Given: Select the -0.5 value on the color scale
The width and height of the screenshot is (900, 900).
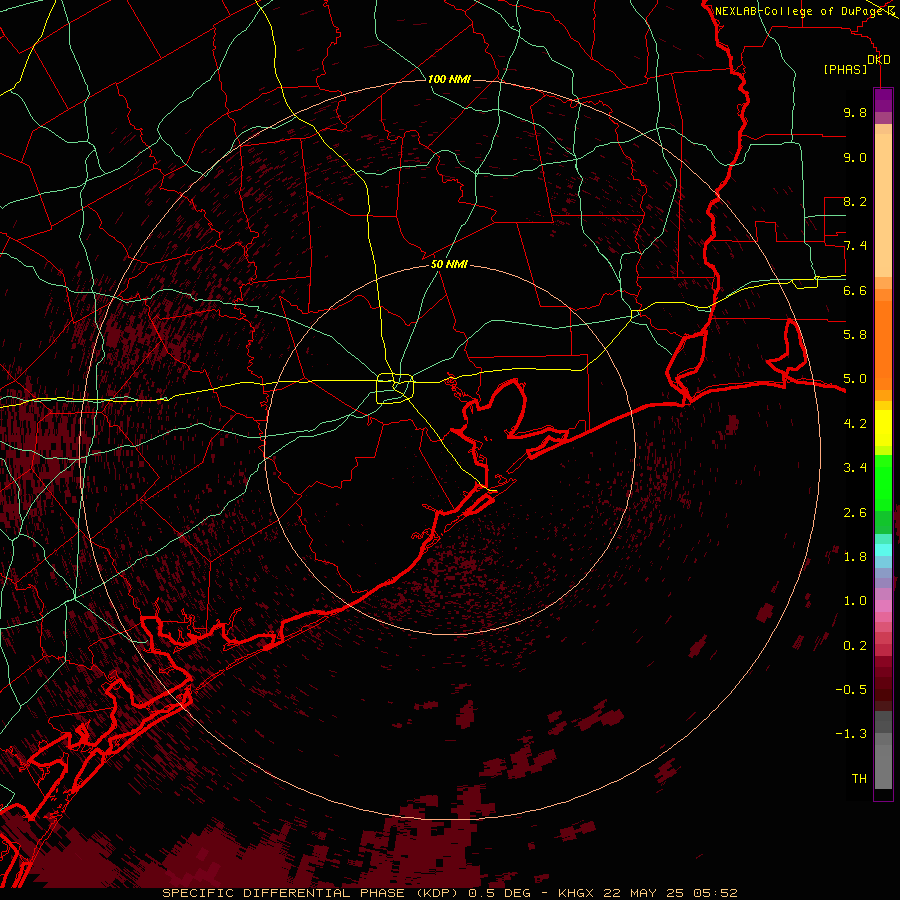Looking at the screenshot, I should point(851,690).
